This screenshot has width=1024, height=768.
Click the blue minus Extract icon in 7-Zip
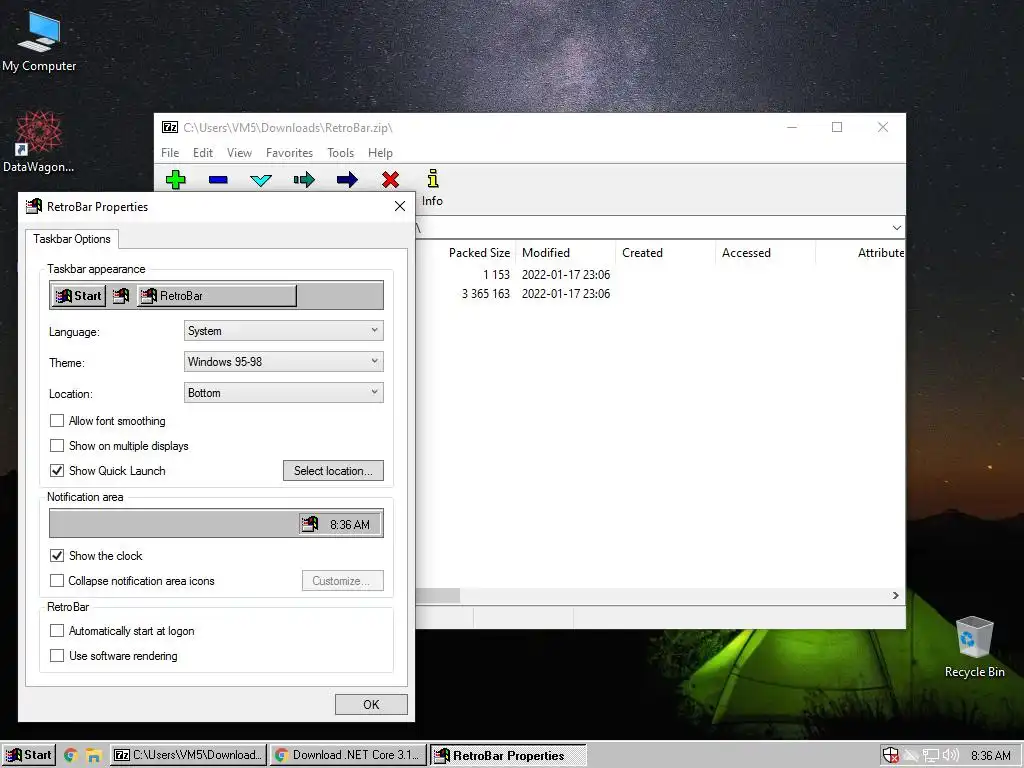218,180
